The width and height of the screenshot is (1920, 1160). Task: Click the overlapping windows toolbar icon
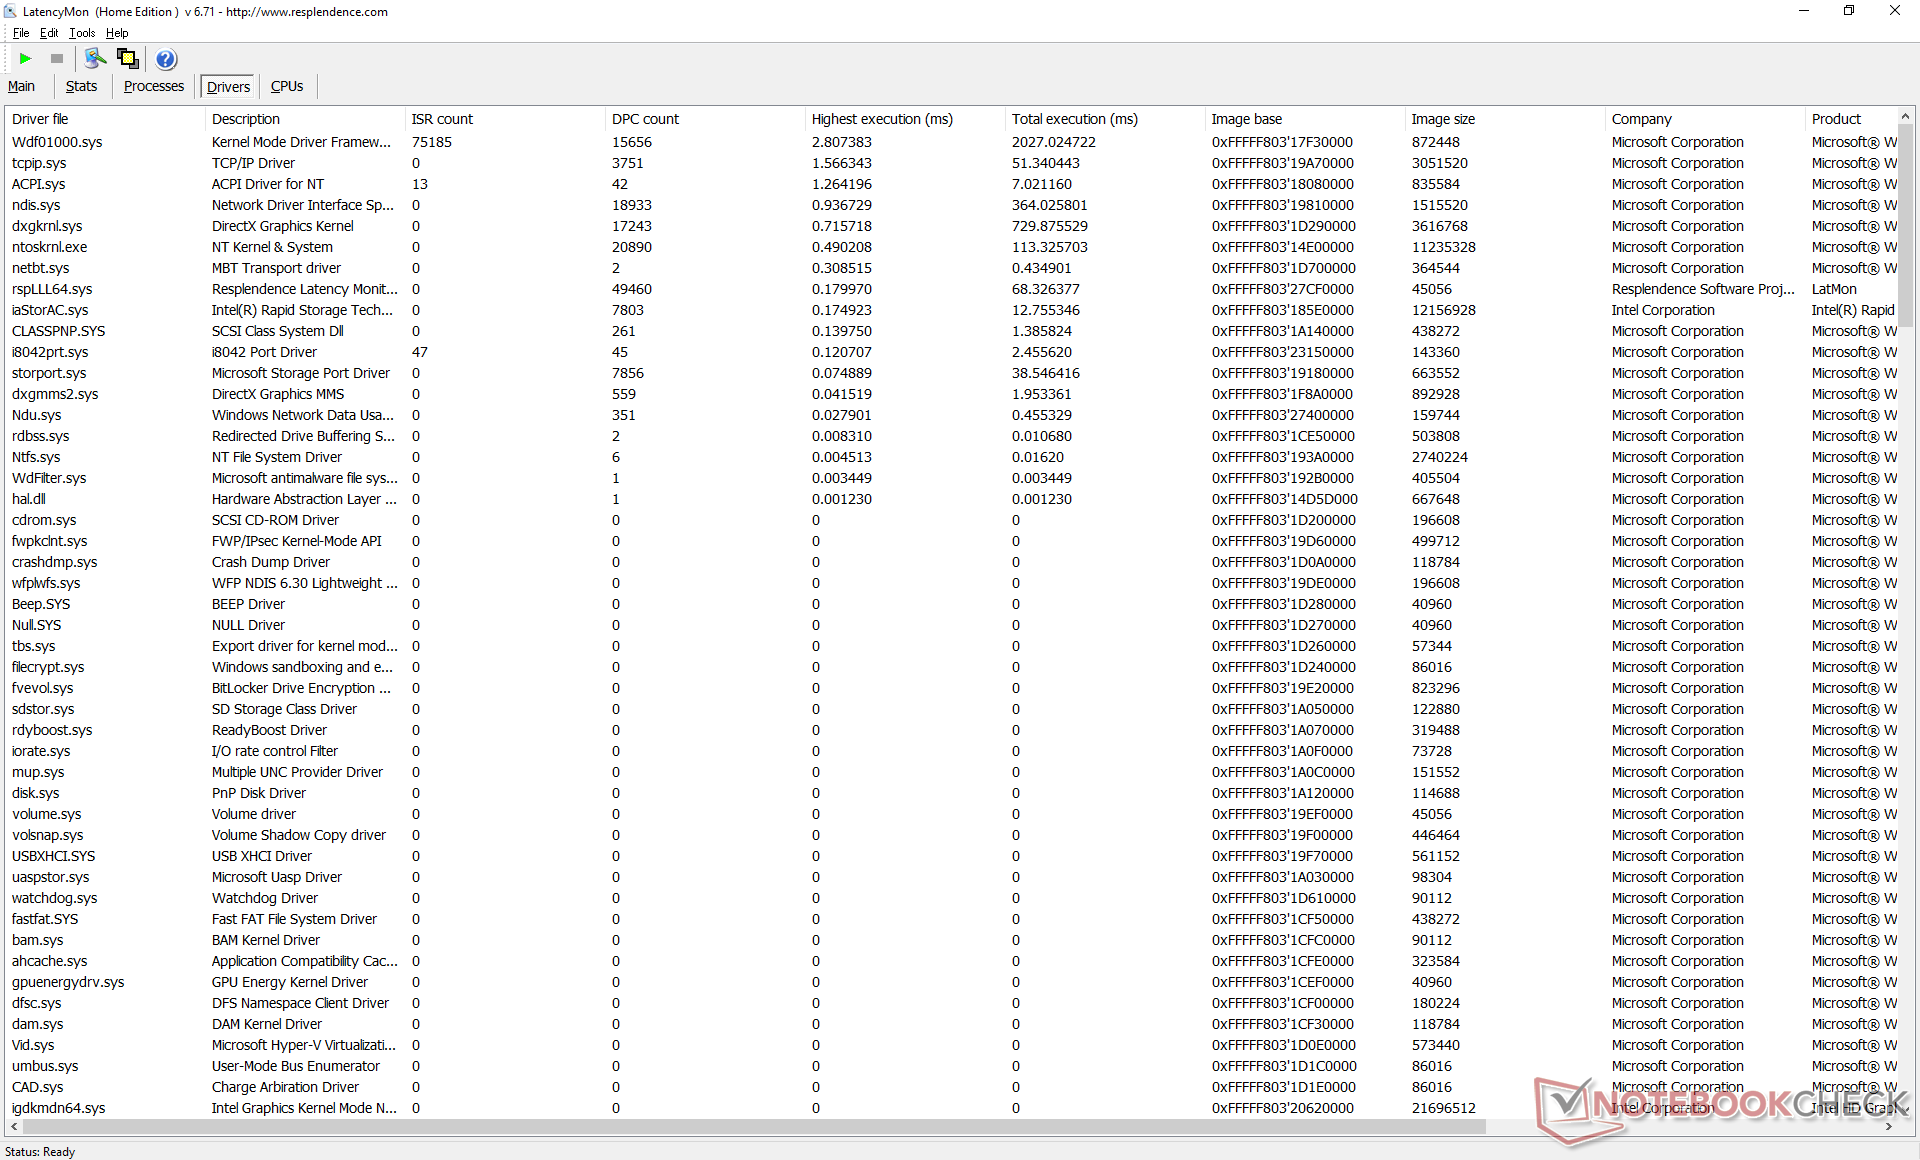click(128, 59)
